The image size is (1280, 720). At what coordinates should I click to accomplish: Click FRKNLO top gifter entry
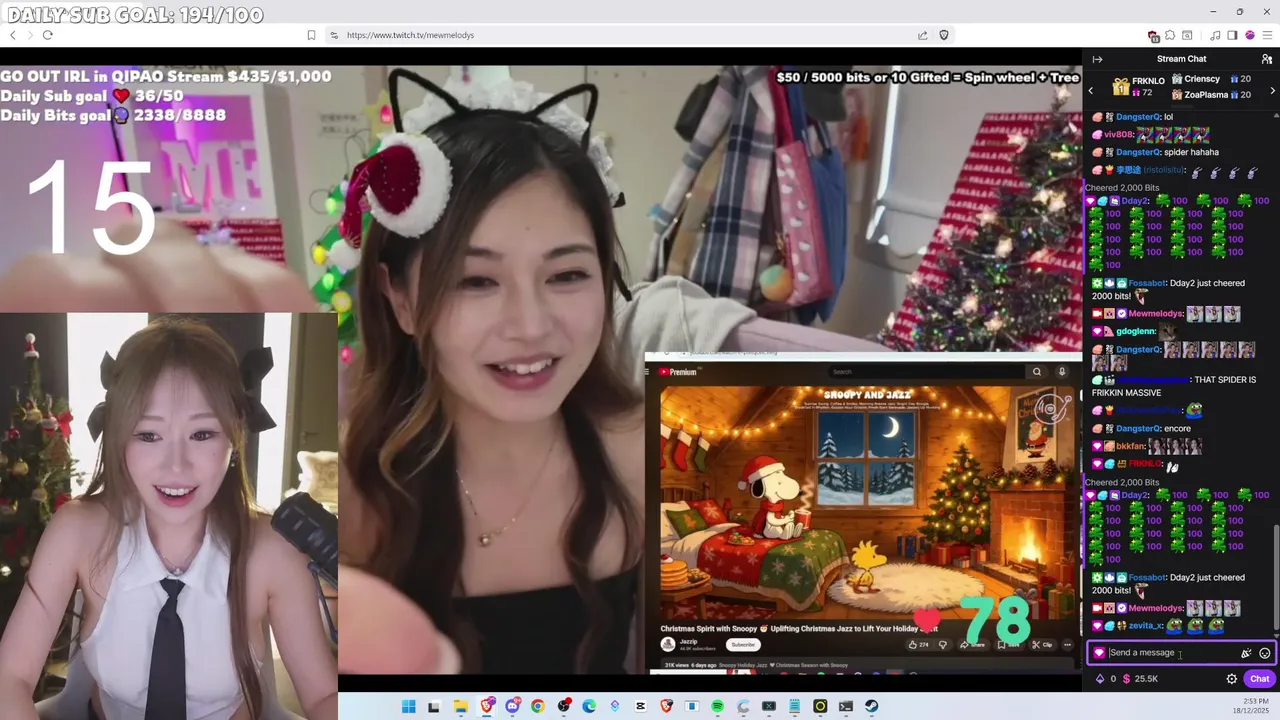click(1138, 86)
